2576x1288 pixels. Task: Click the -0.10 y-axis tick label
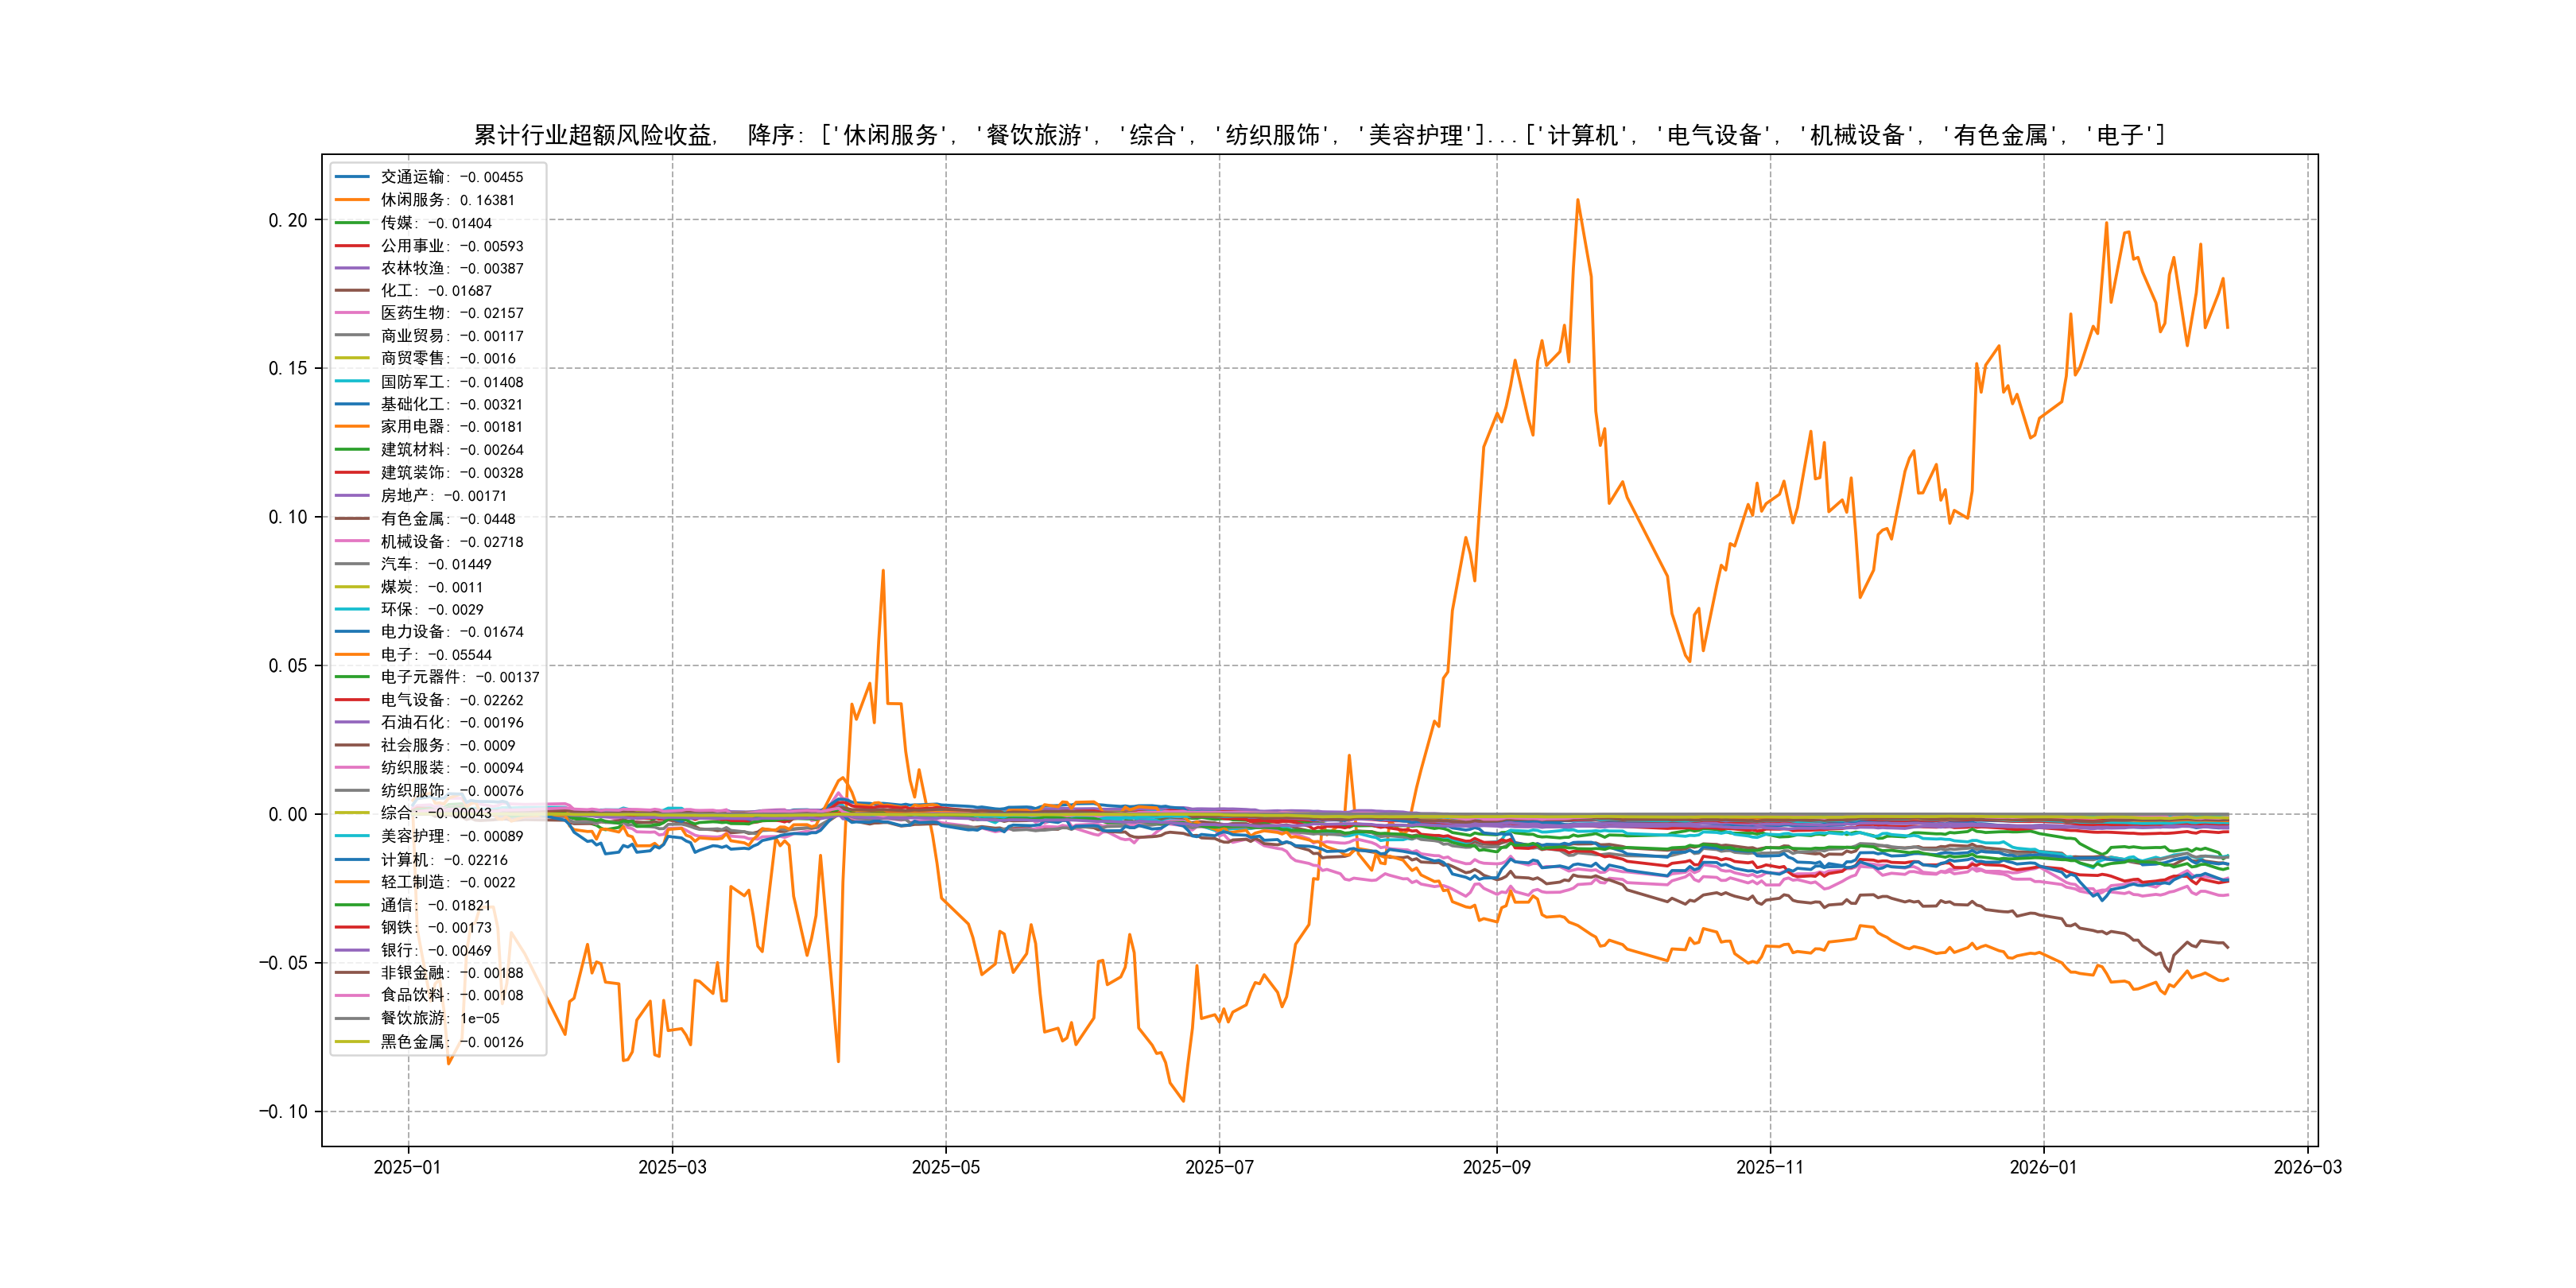point(283,1112)
